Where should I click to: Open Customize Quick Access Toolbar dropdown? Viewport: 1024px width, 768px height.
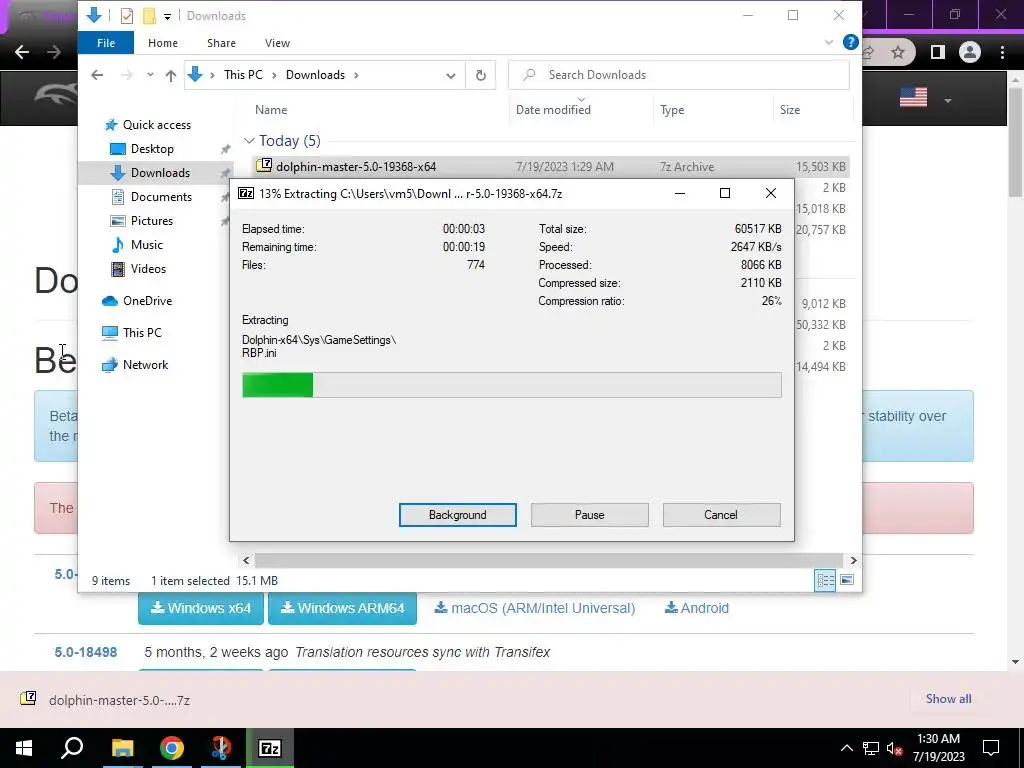coord(167,16)
